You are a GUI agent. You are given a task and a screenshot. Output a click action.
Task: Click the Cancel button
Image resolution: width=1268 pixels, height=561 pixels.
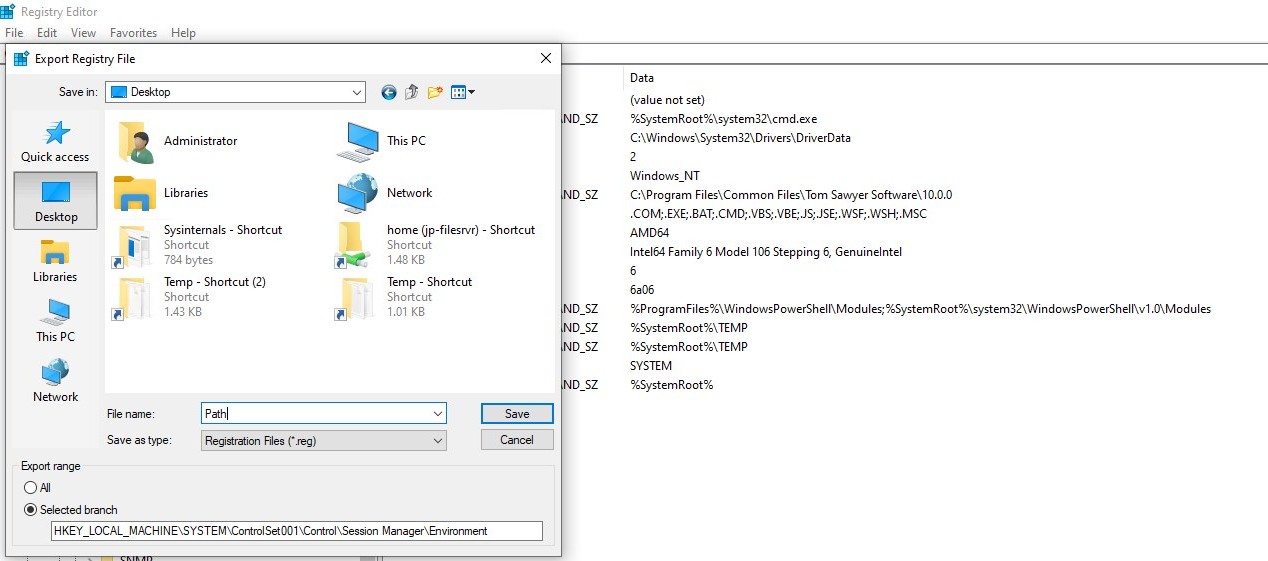point(517,440)
